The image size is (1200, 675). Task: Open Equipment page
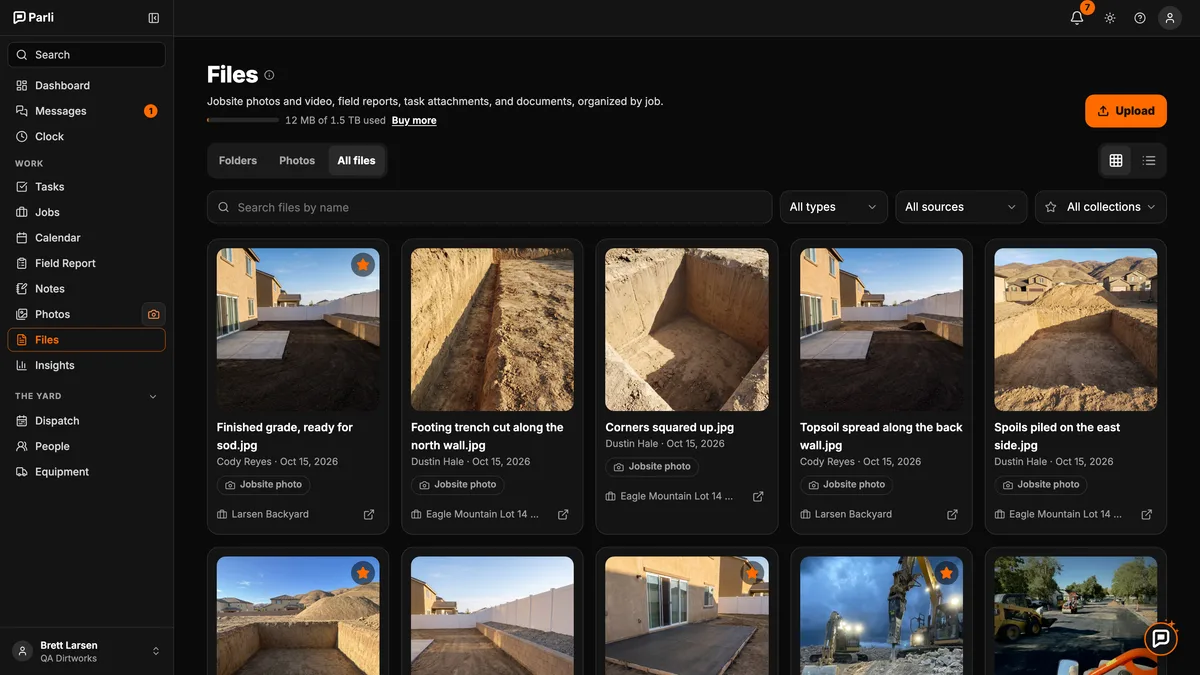point(86,472)
